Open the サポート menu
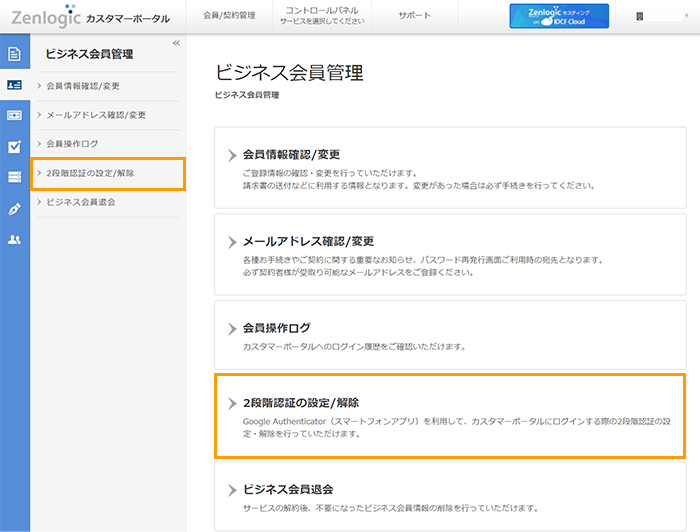Image resolution: width=700 pixels, height=532 pixels. click(414, 16)
